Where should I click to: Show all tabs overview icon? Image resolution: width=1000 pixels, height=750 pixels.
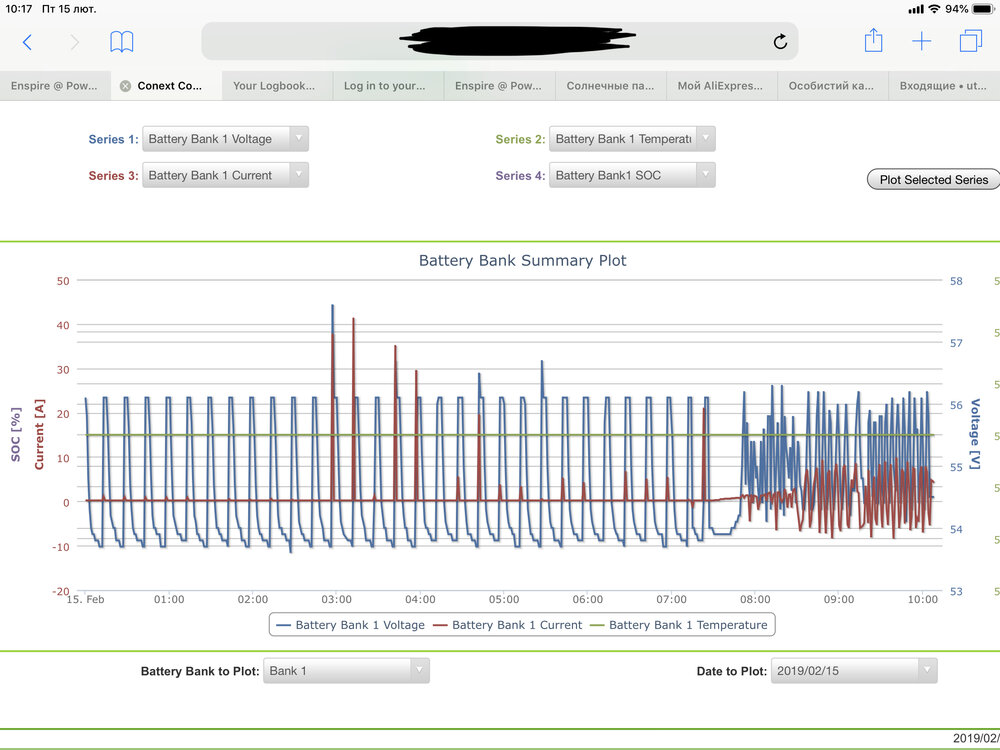point(970,42)
